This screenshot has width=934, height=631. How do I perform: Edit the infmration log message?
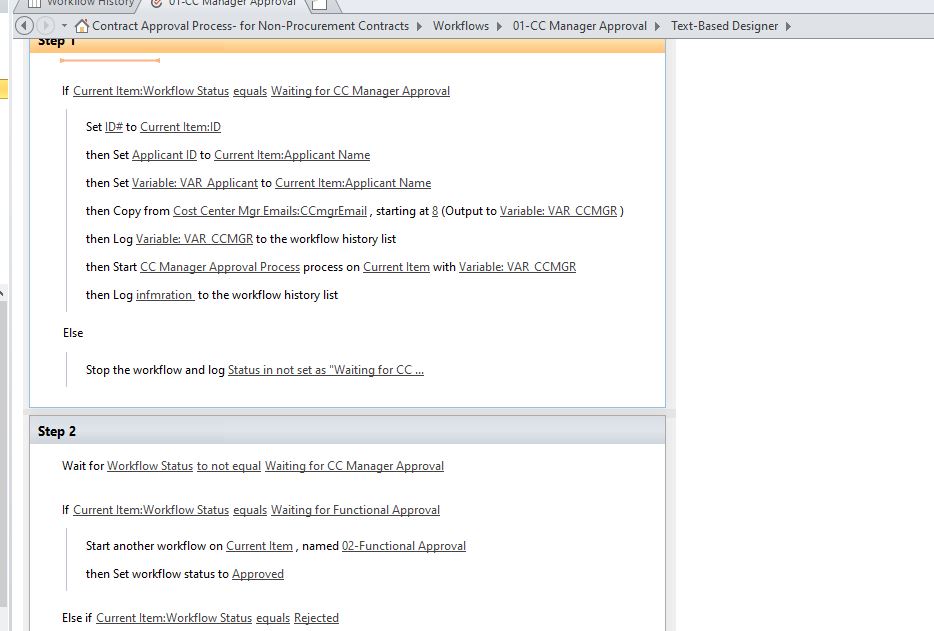point(165,295)
